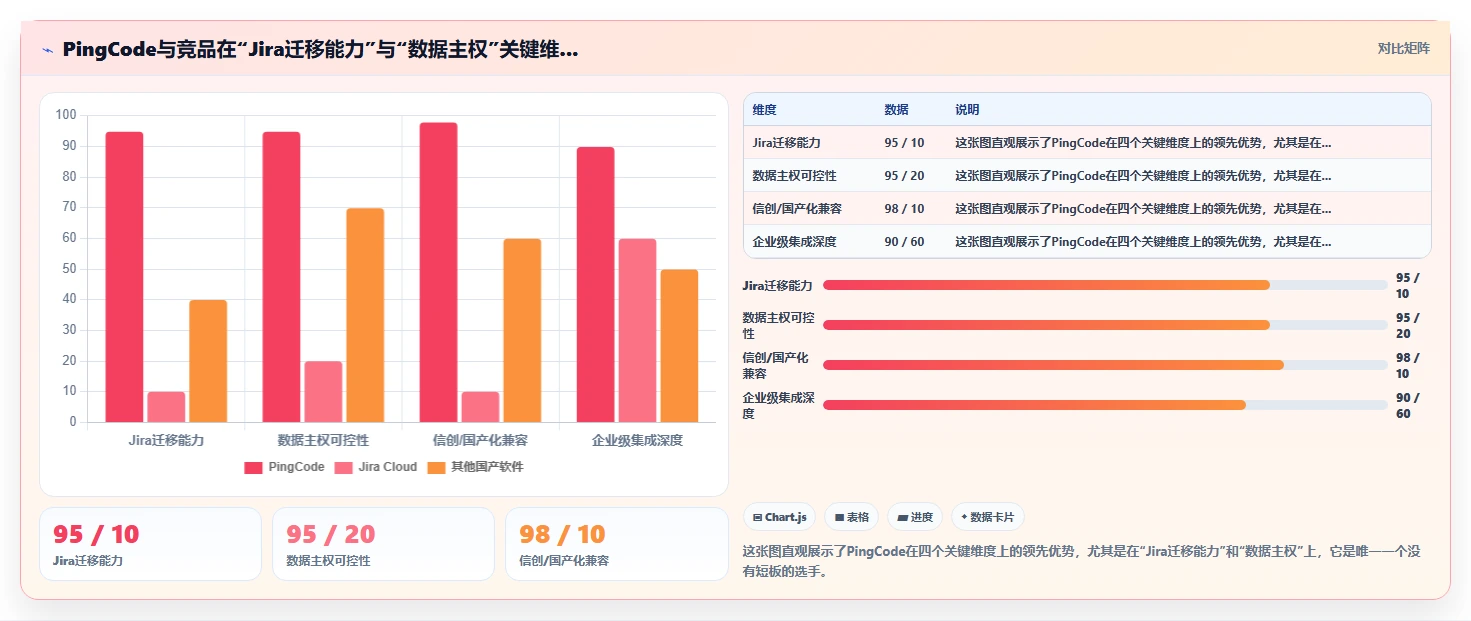
Task: Click Jira Cloud bar for 数据主权可控性
Action: click(323, 392)
